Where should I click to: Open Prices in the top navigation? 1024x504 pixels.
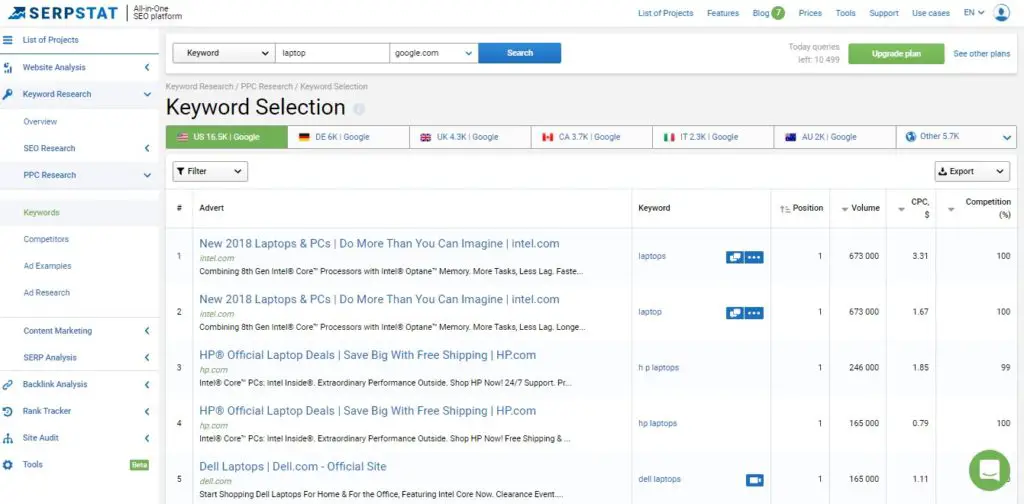(x=810, y=13)
